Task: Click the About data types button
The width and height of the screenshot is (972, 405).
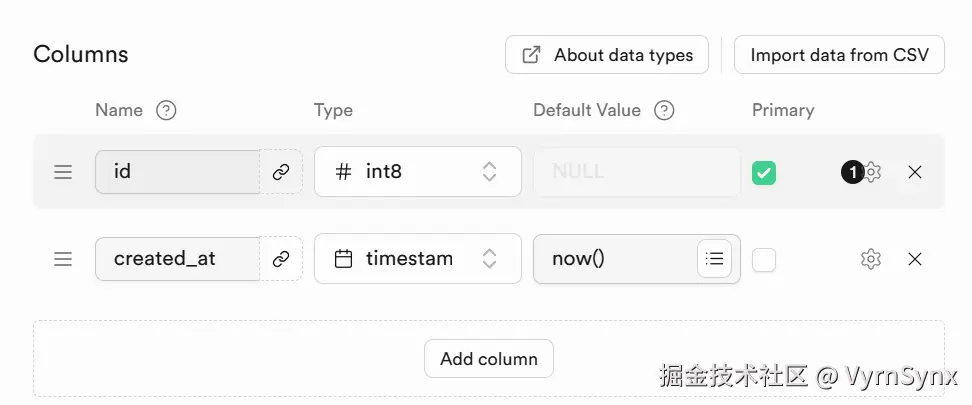Action: pos(607,55)
